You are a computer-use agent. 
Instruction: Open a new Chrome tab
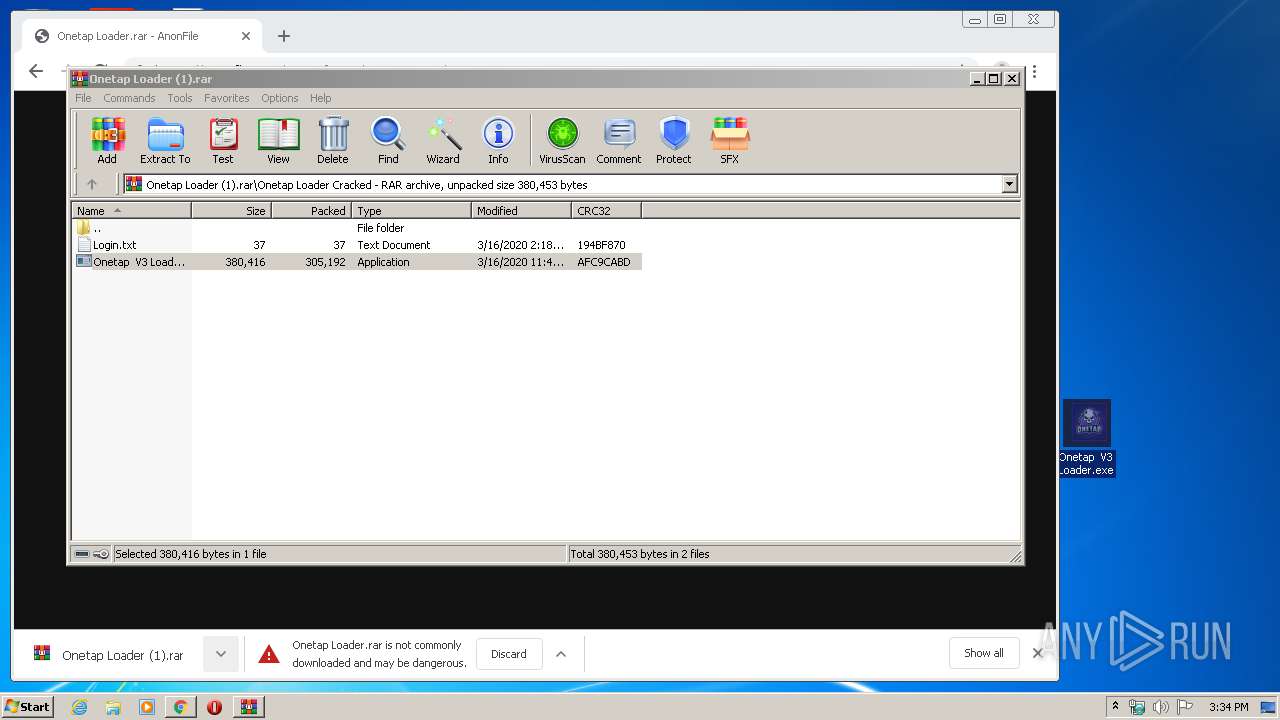pyautogui.click(x=284, y=36)
